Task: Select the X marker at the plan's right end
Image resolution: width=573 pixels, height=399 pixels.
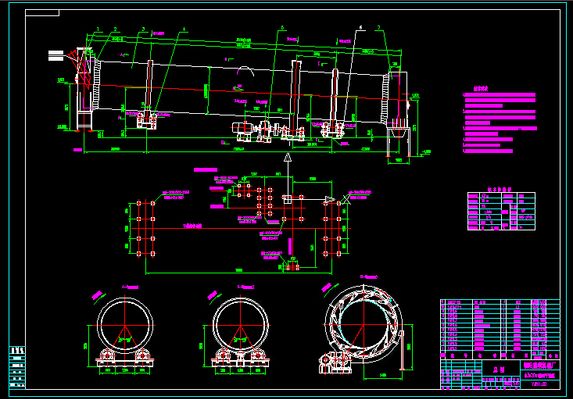Action: point(346,200)
